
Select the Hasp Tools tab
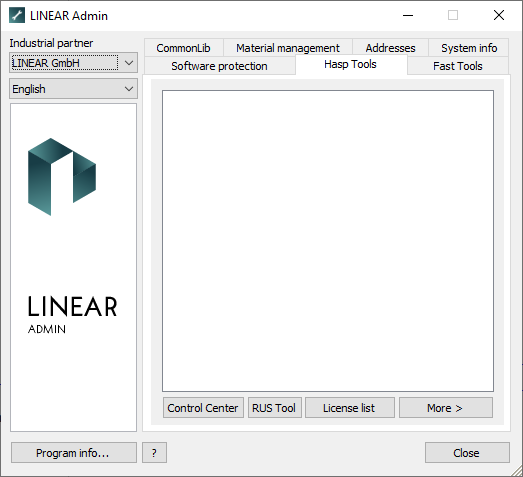click(351, 64)
